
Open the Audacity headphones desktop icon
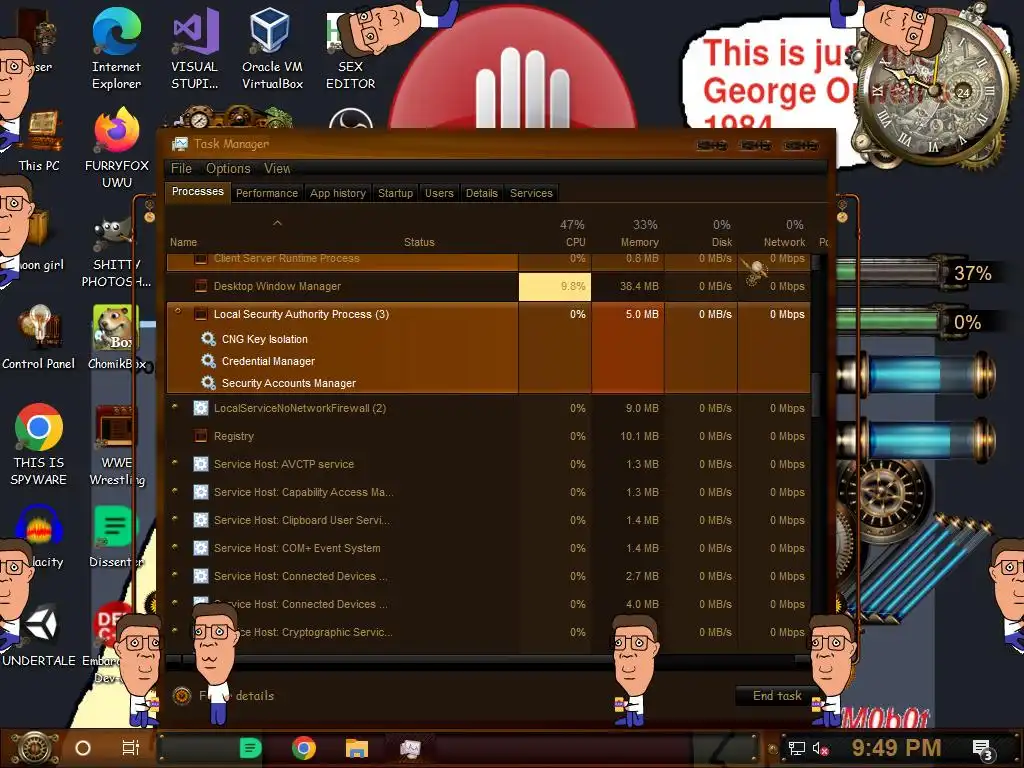[39, 537]
